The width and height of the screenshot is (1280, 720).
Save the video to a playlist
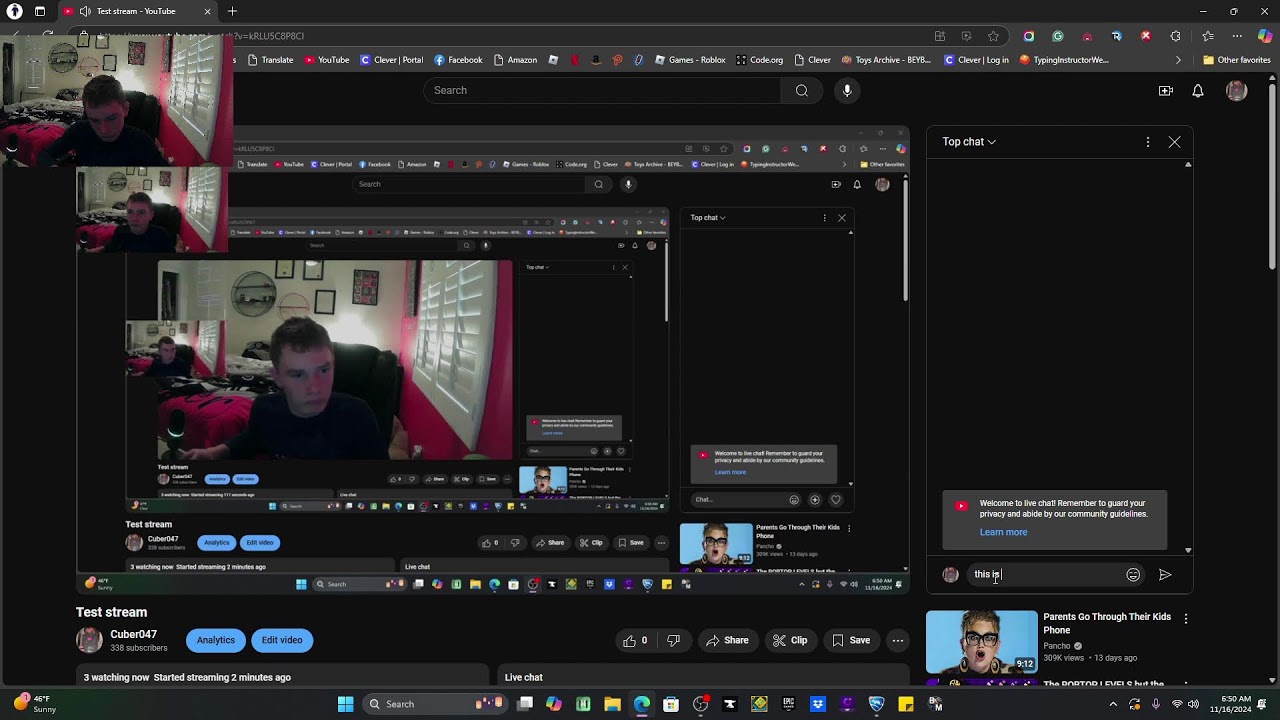pos(851,640)
